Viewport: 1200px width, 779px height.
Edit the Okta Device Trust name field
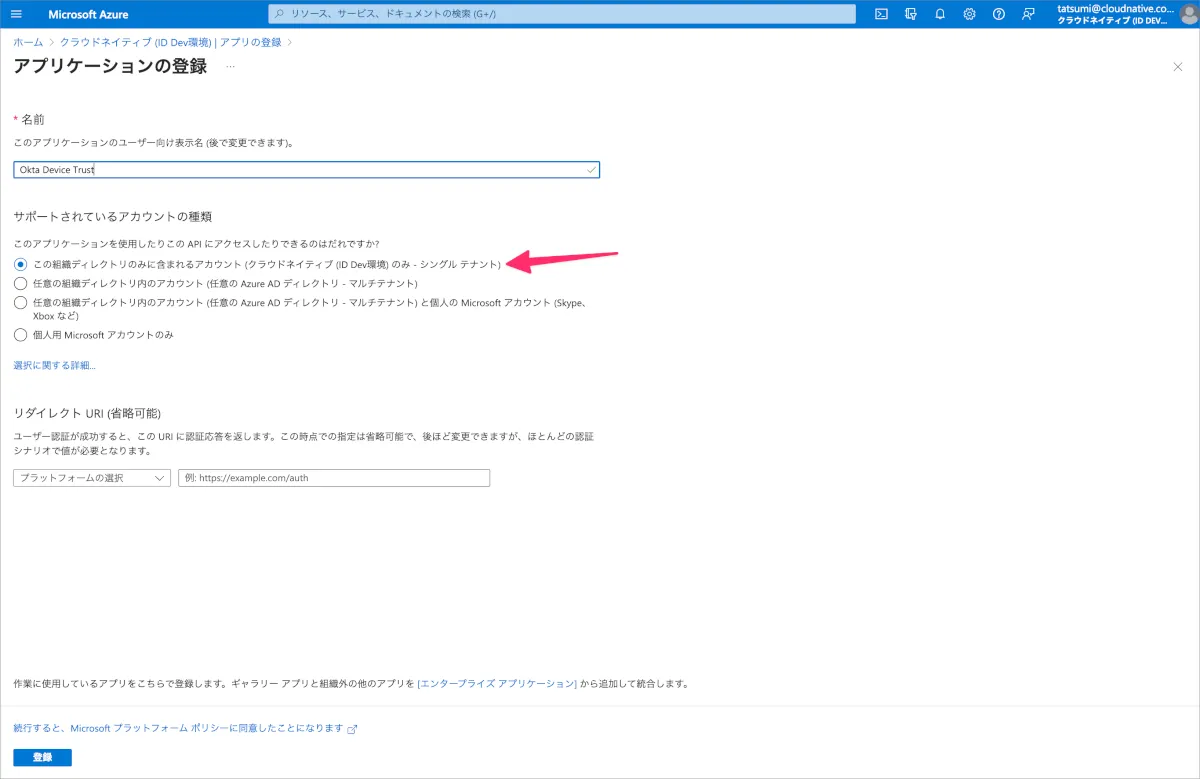pos(306,170)
